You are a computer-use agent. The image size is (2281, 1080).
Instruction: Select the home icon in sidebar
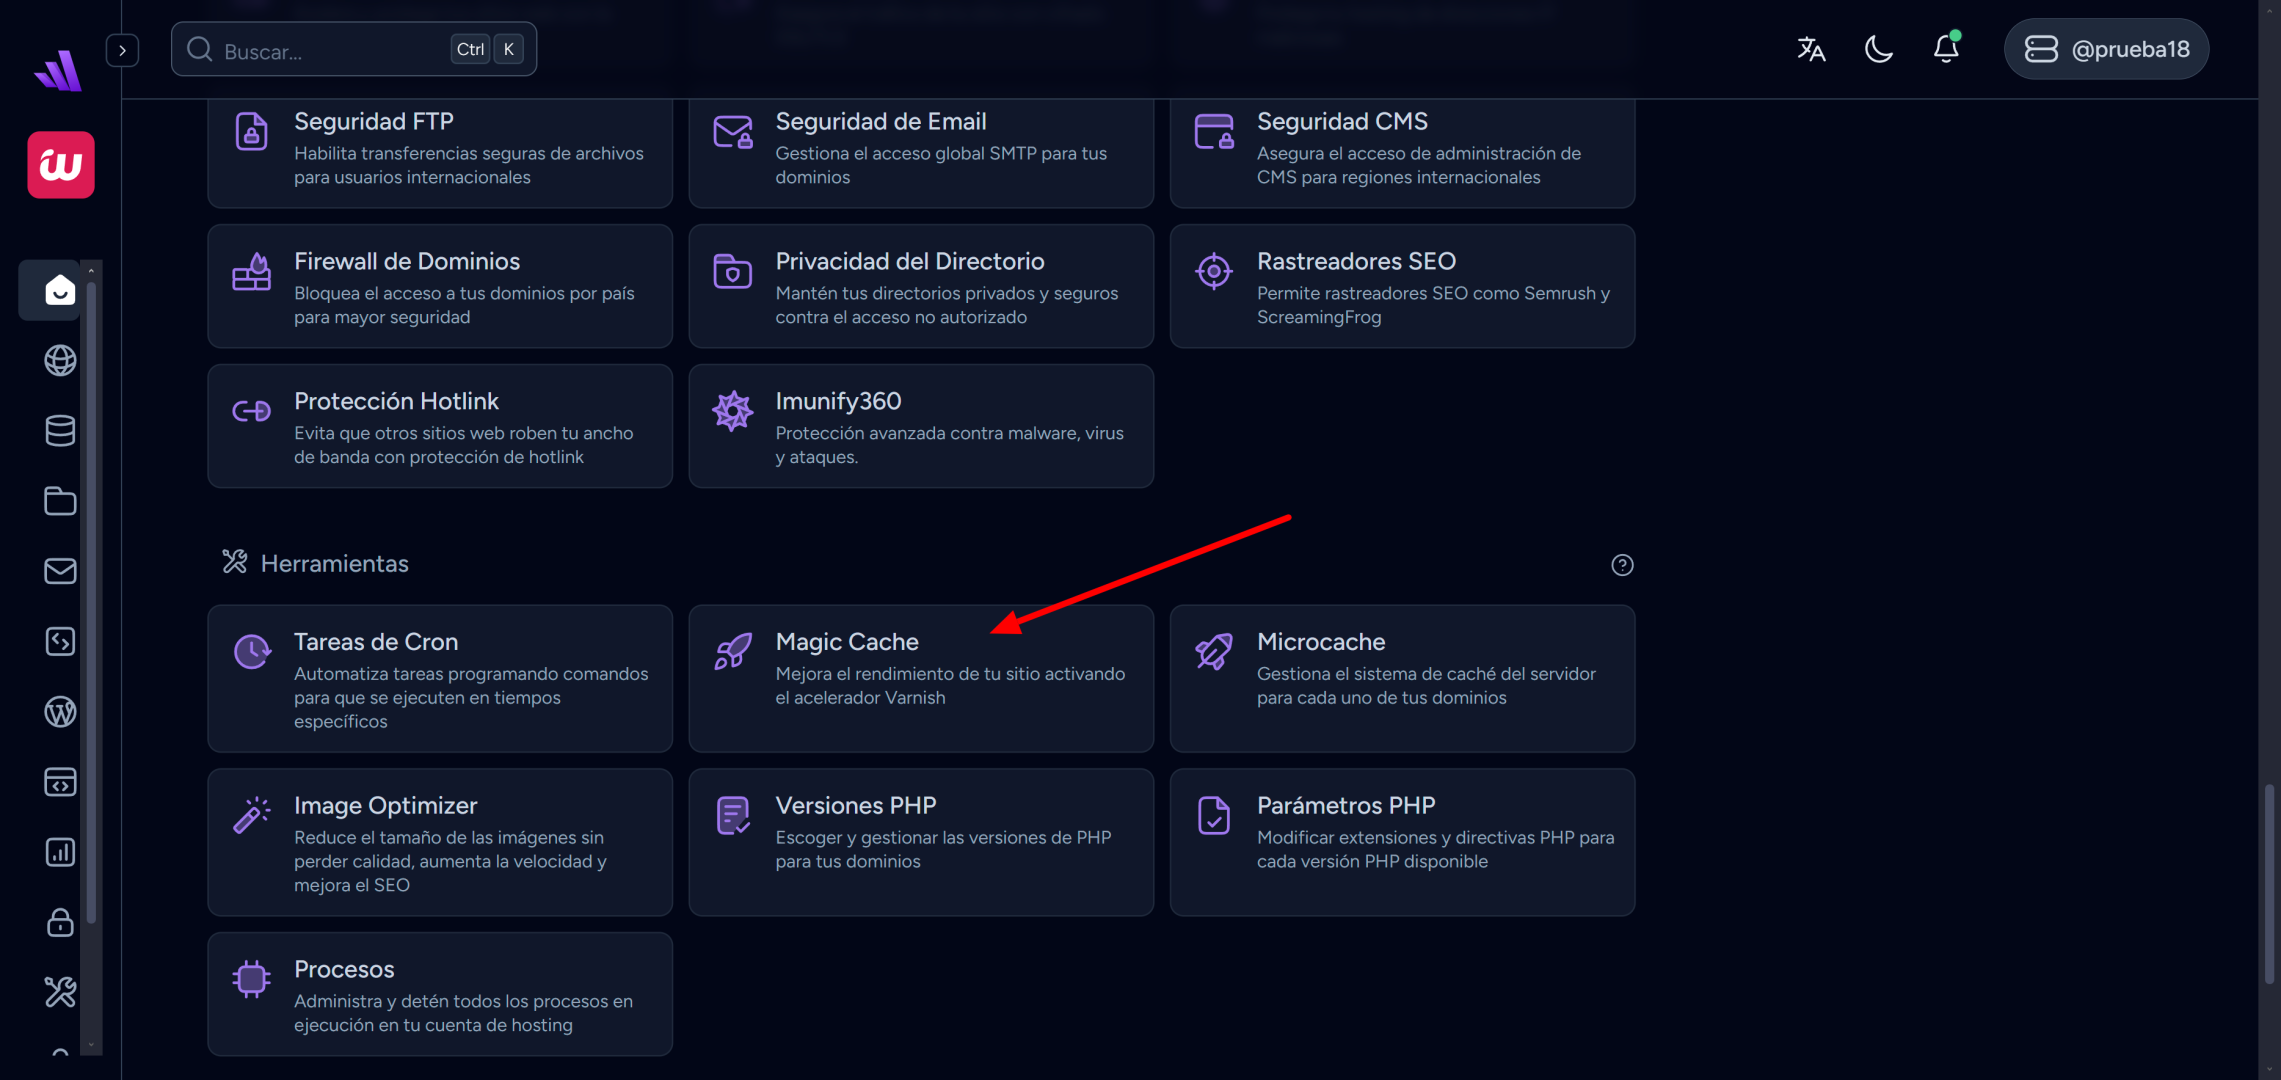(x=60, y=290)
